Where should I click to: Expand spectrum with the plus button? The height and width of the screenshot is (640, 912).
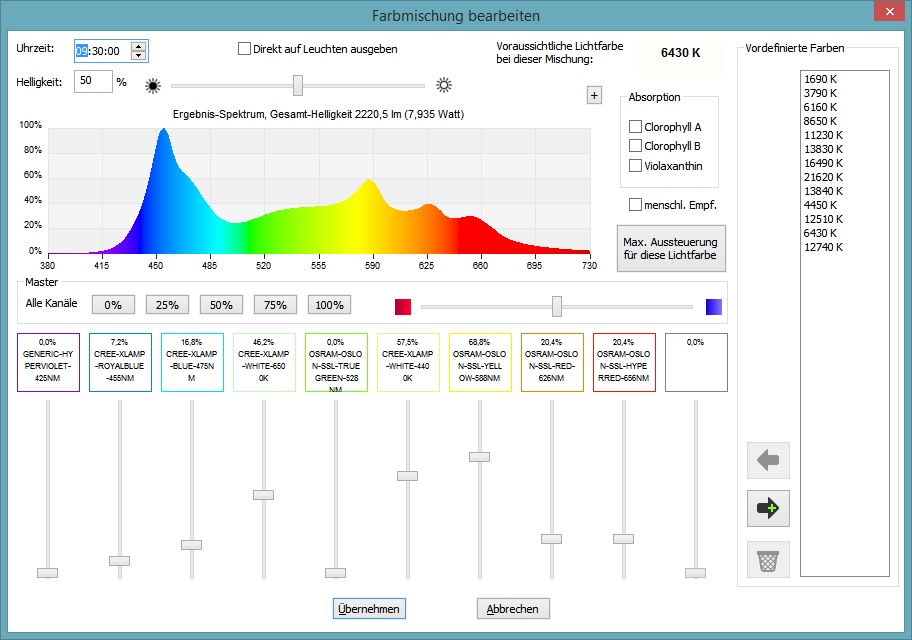pyautogui.click(x=594, y=95)
